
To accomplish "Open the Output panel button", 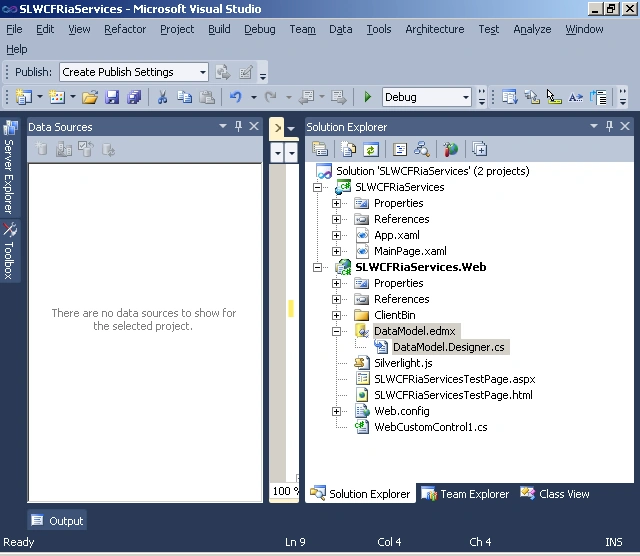I will point(57,520).
